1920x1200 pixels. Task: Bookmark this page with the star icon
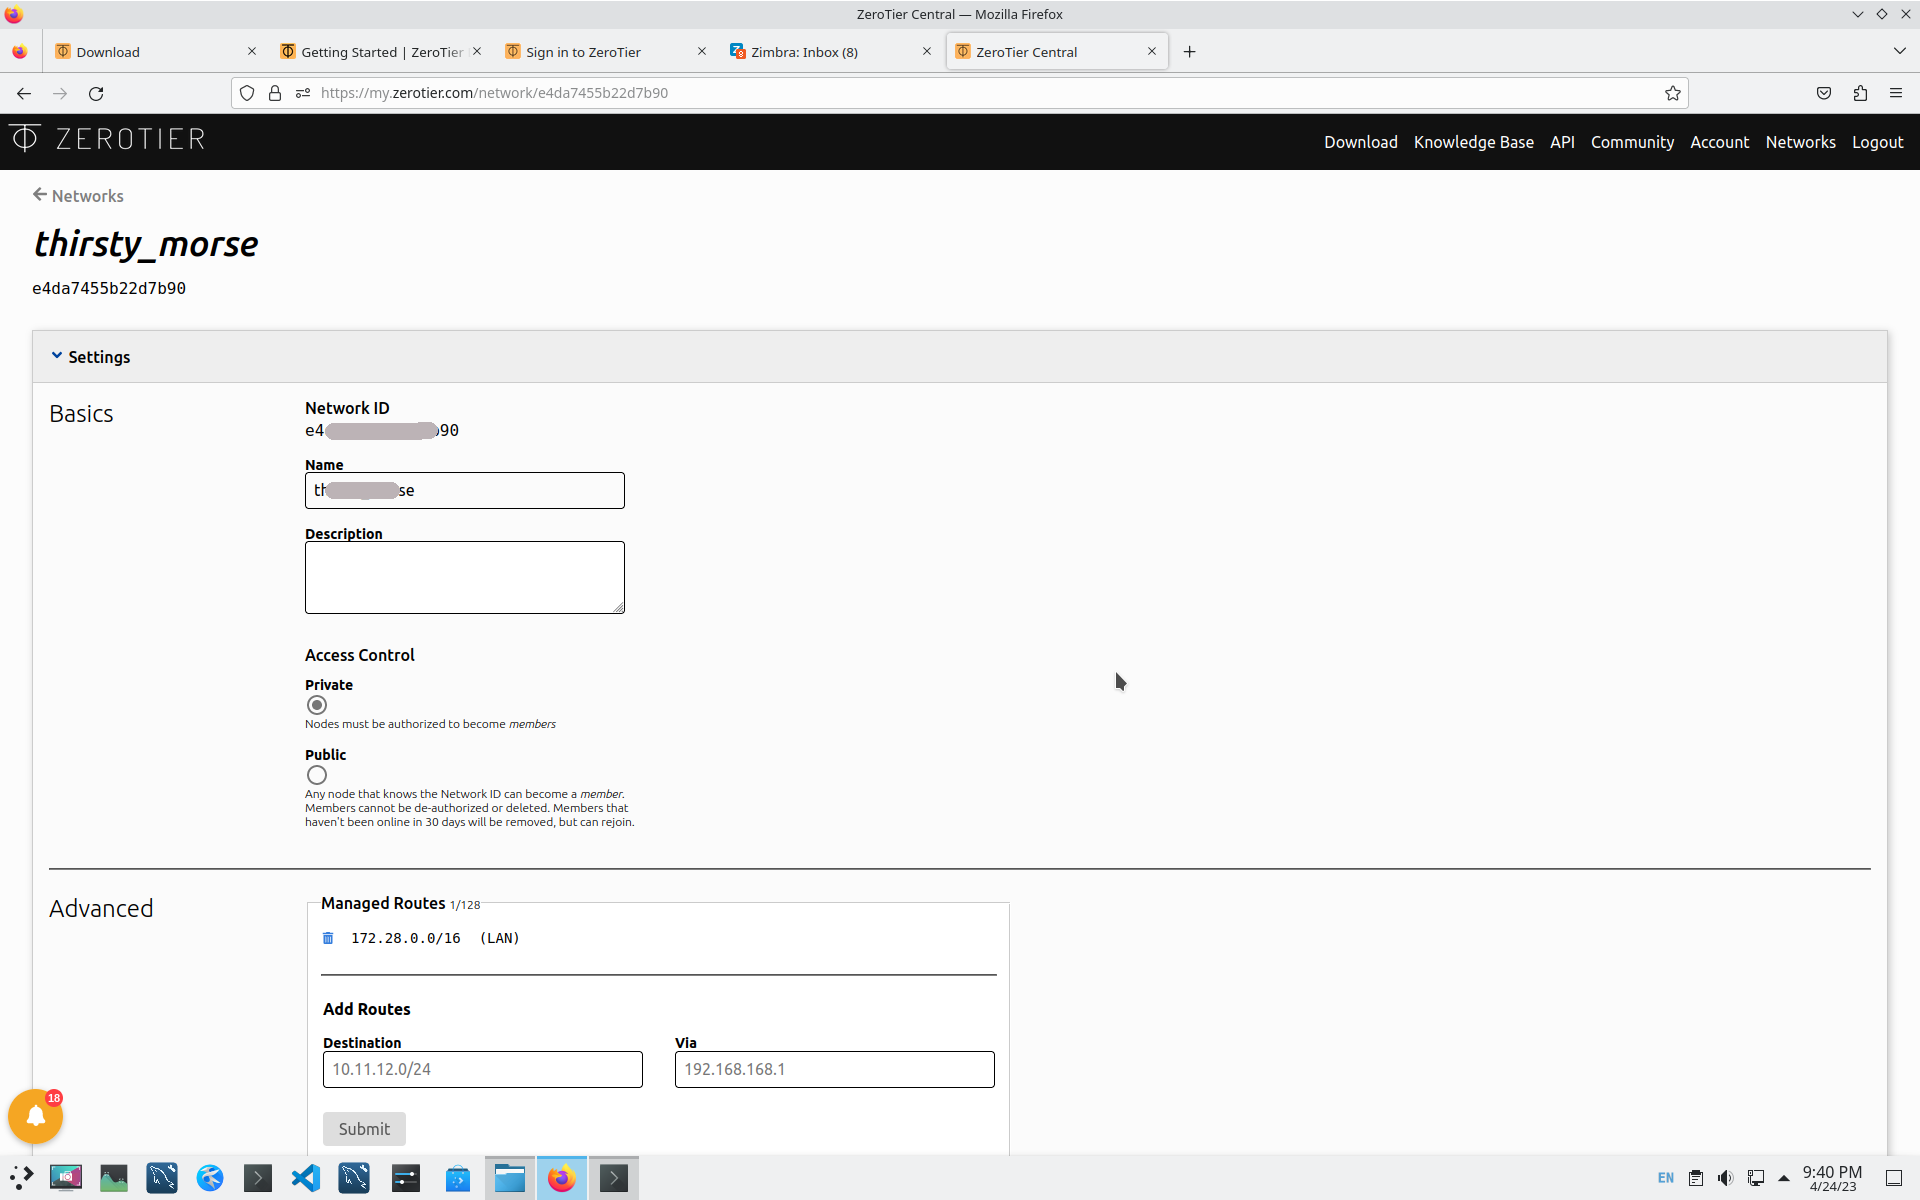(x=1672, y=93)
